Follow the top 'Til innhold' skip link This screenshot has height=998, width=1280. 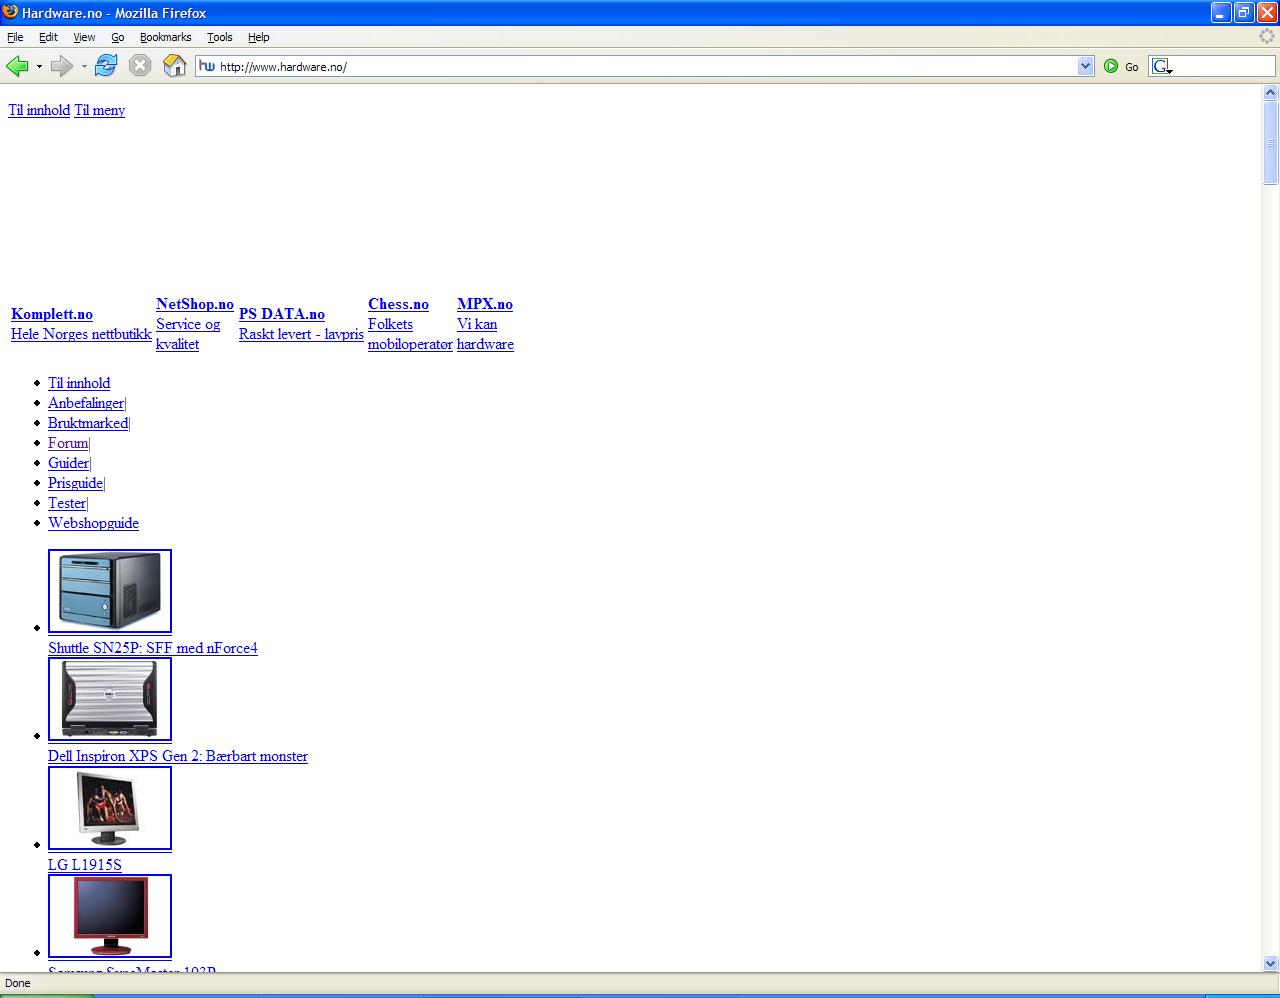tap(39, 110)
